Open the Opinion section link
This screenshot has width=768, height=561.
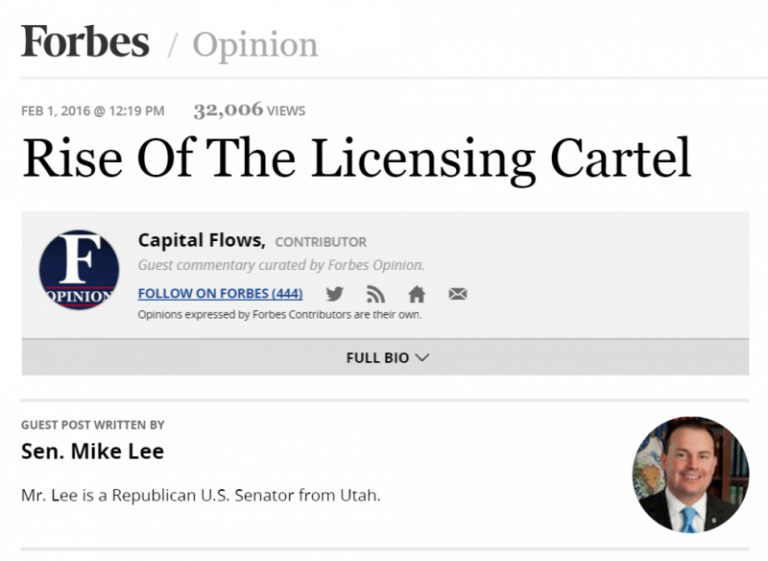point(255,44)
